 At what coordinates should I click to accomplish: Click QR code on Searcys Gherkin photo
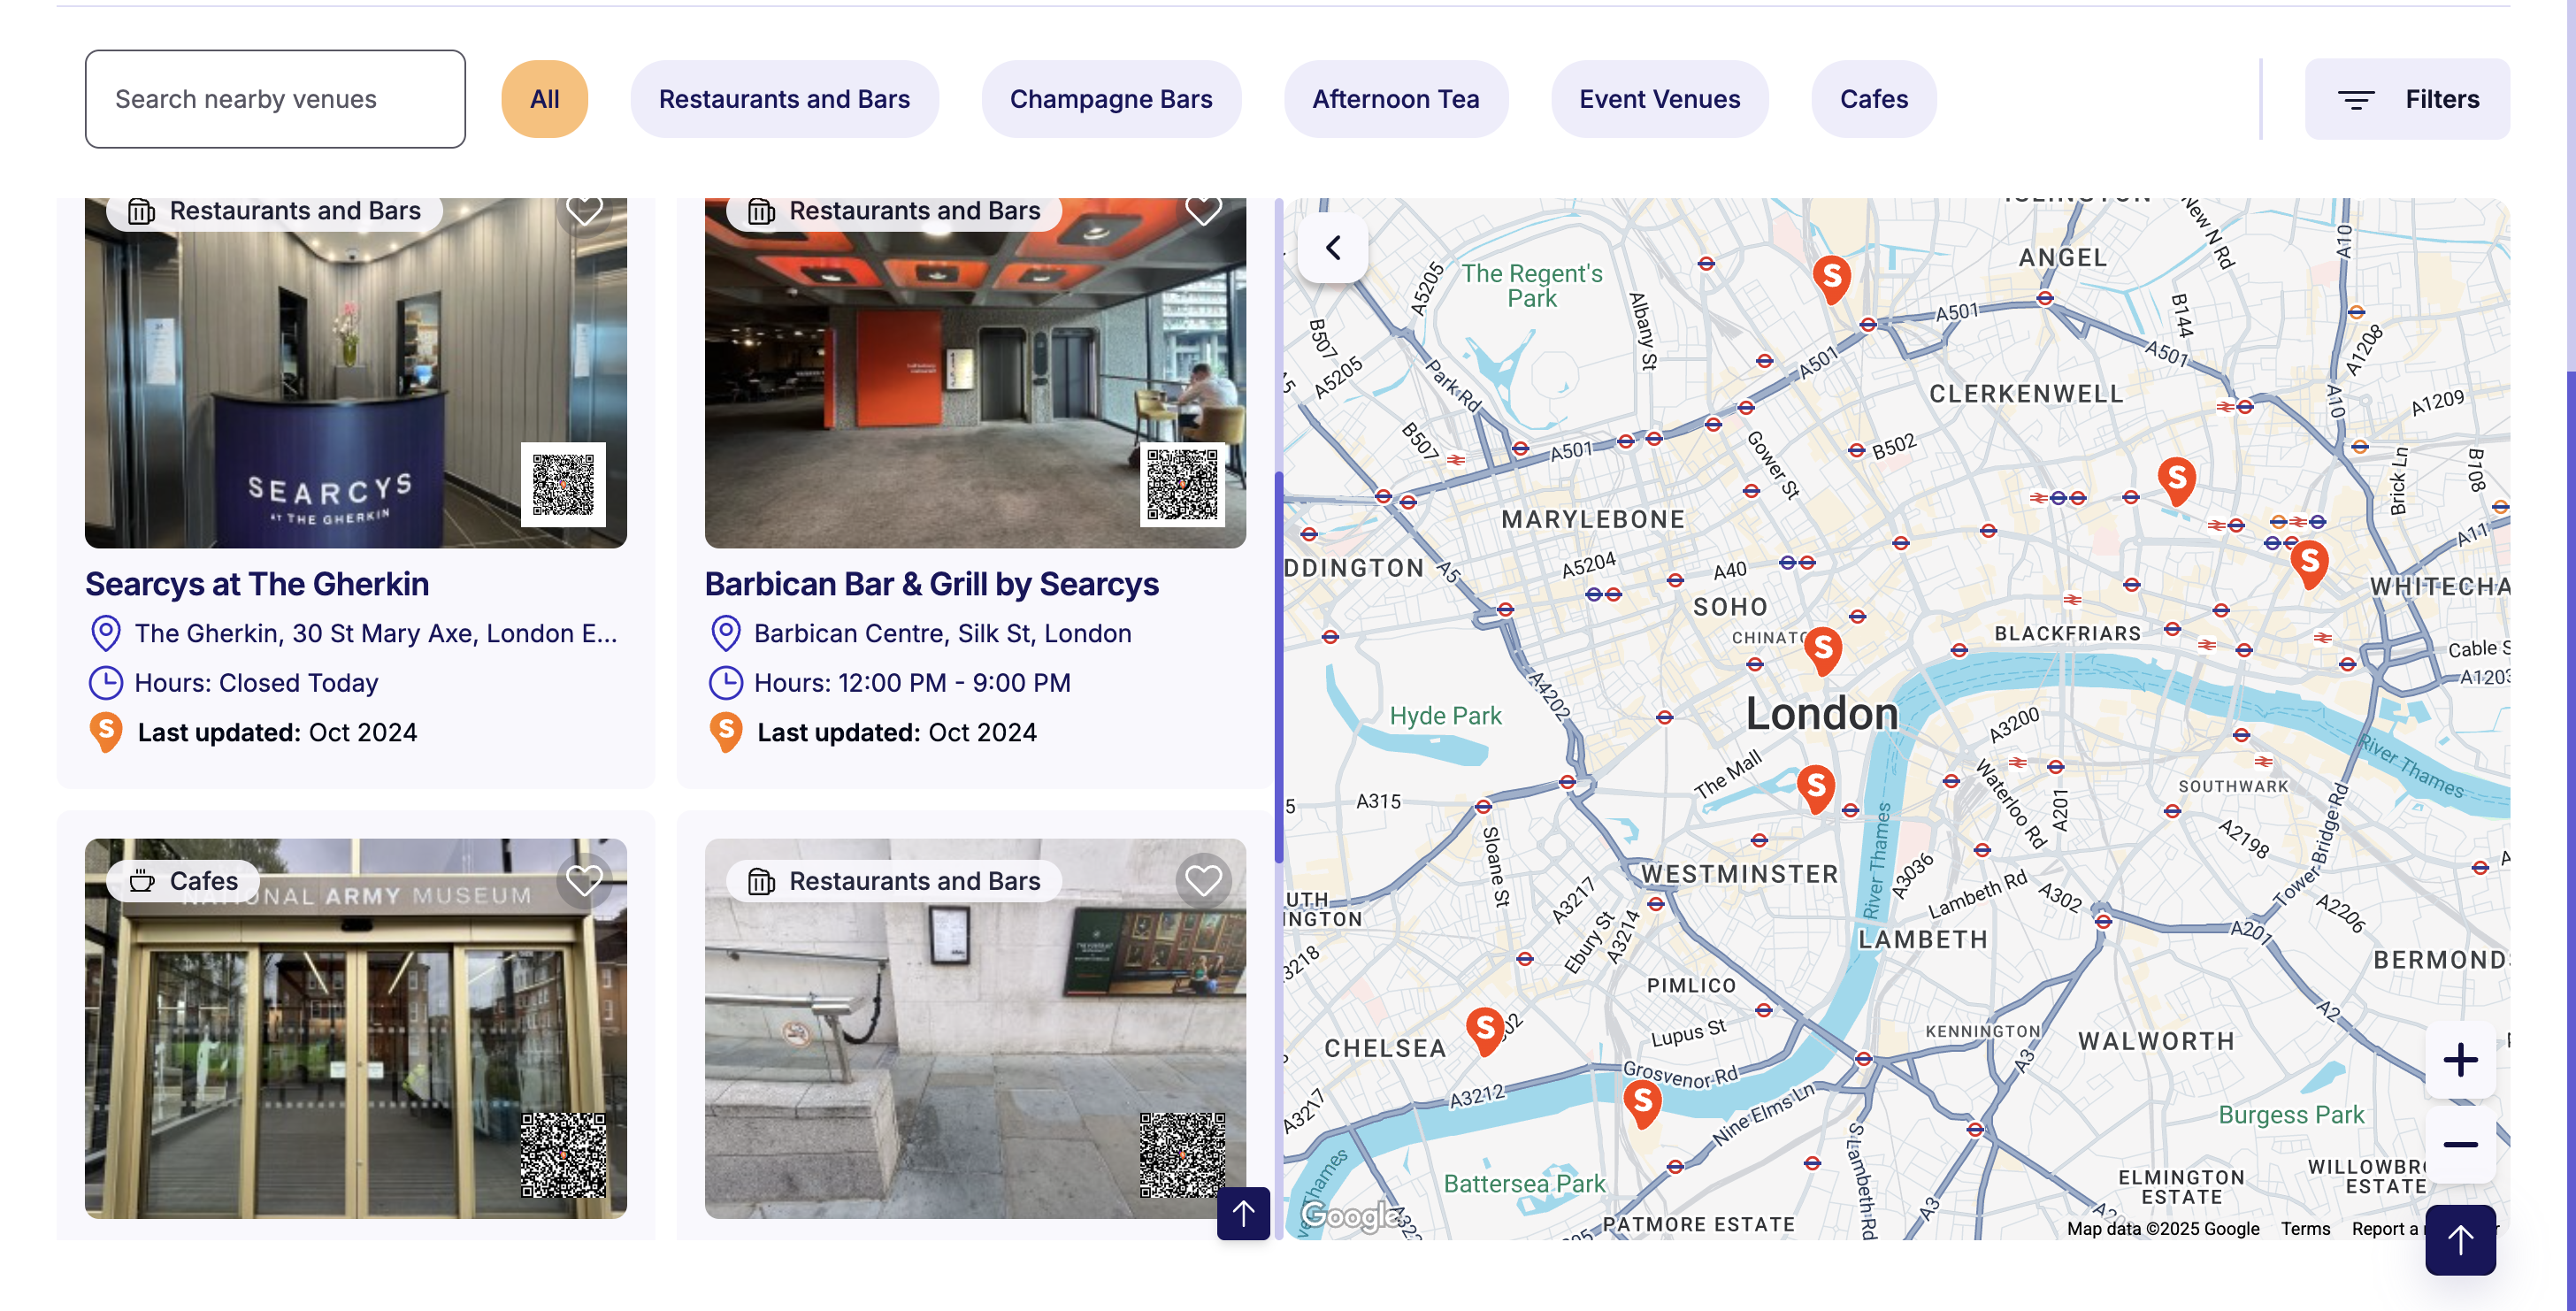pos(563,484)
